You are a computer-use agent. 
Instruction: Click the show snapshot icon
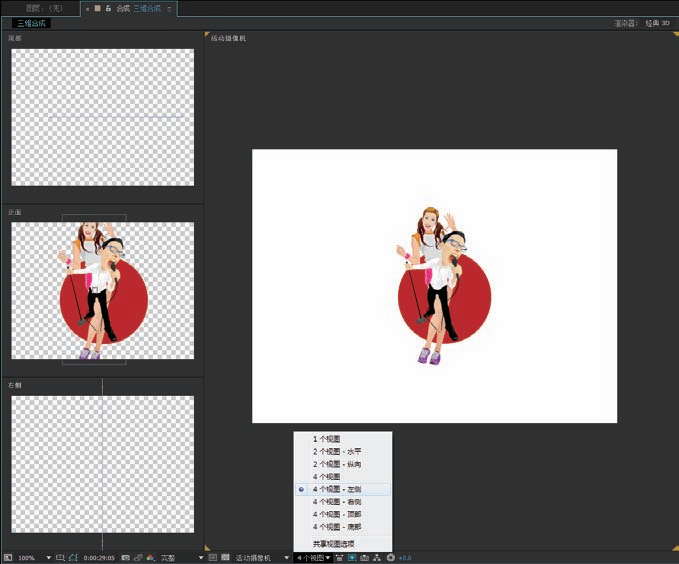(x=138, y=558)
